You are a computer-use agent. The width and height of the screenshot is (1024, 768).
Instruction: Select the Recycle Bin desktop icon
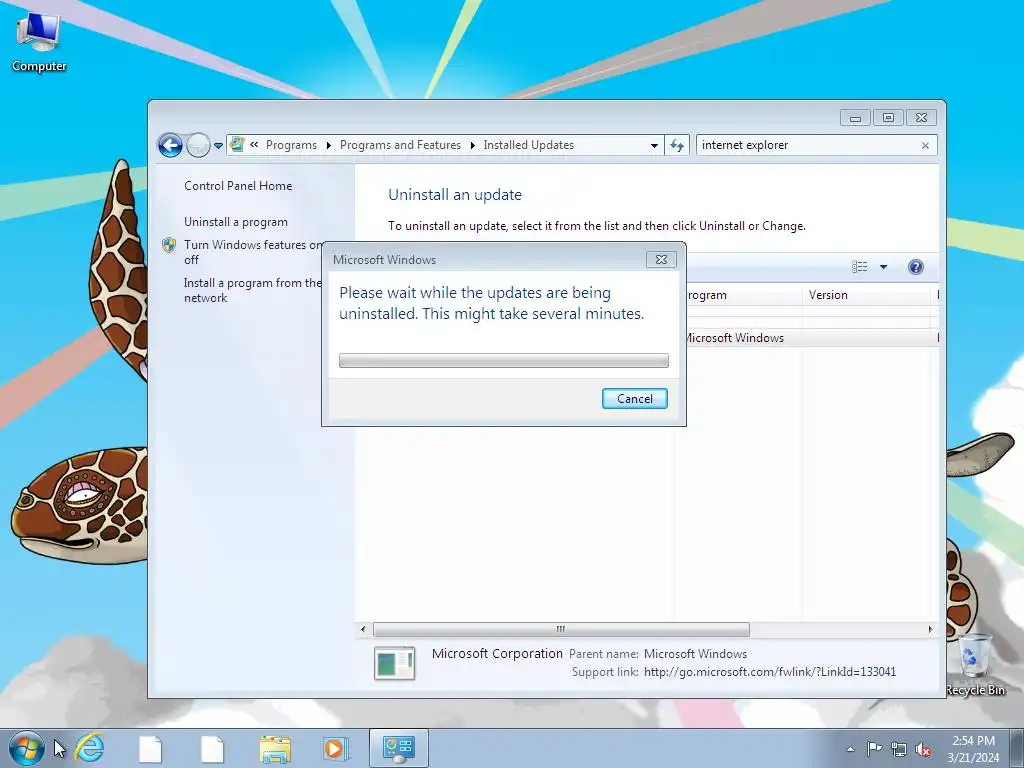[975, 665]
